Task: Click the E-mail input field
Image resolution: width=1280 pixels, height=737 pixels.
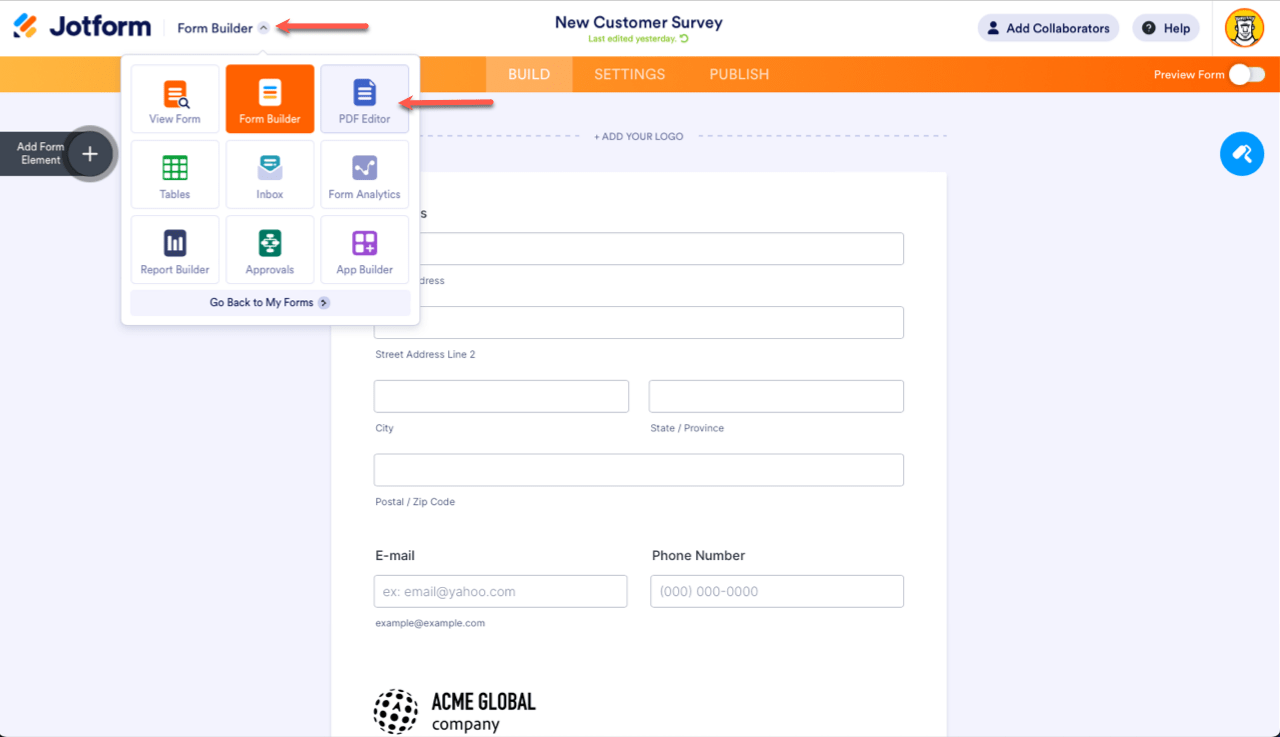Action: point(500,591)
